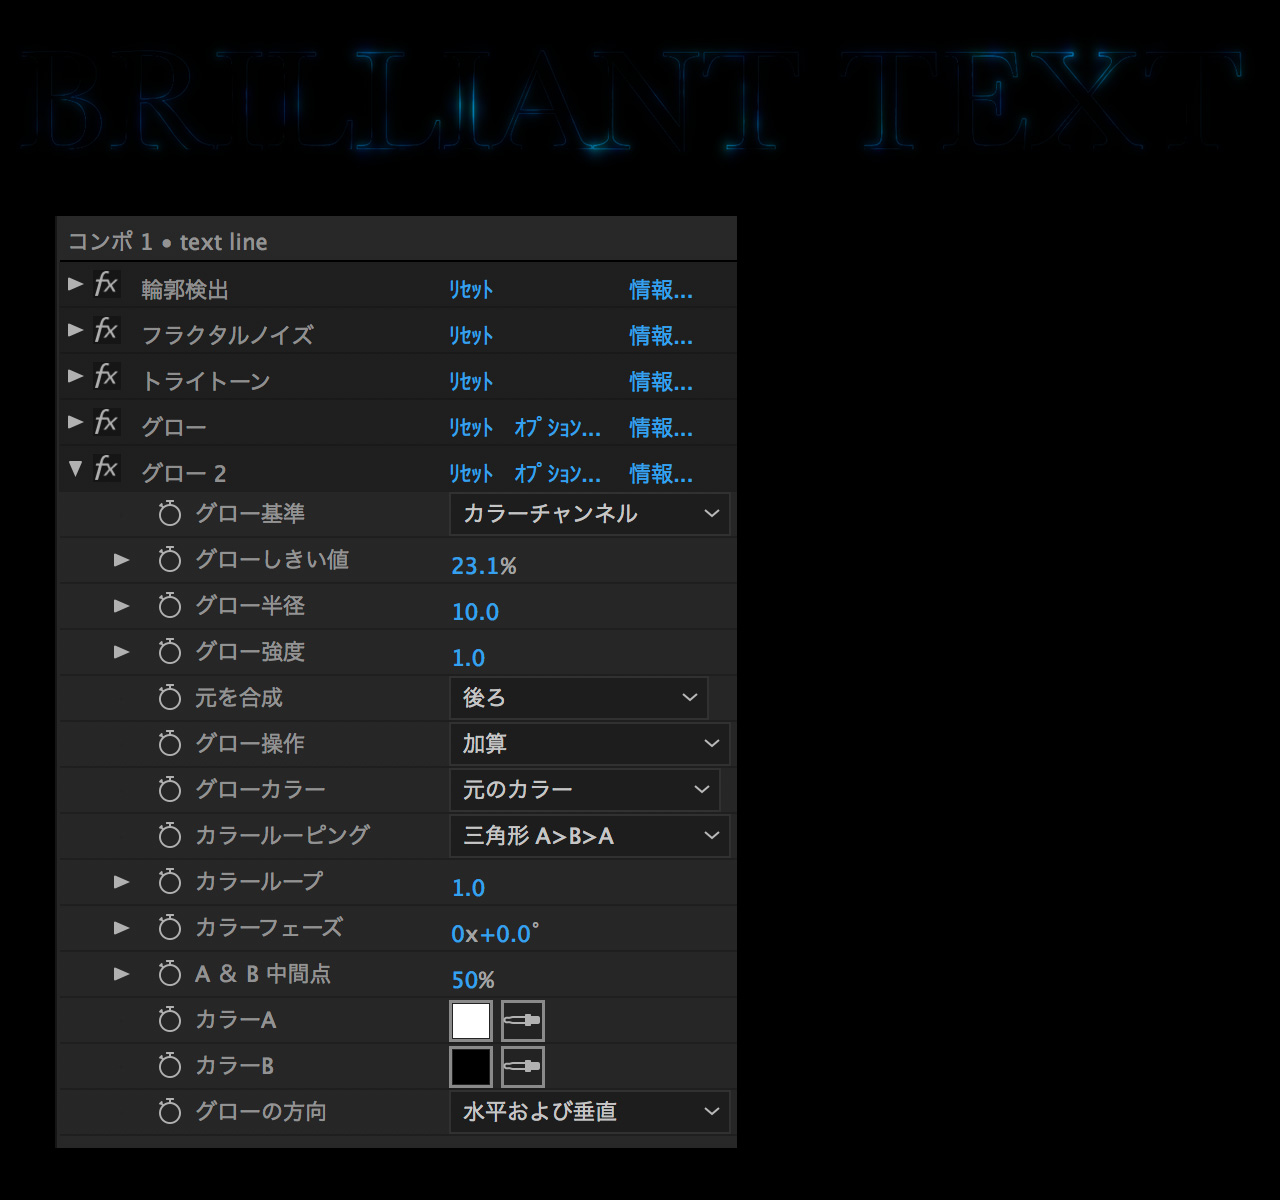Click the stopwatch for カラーループ
The height and width of the screenshot is (1200, 1280).
click(x=170, y=882)
